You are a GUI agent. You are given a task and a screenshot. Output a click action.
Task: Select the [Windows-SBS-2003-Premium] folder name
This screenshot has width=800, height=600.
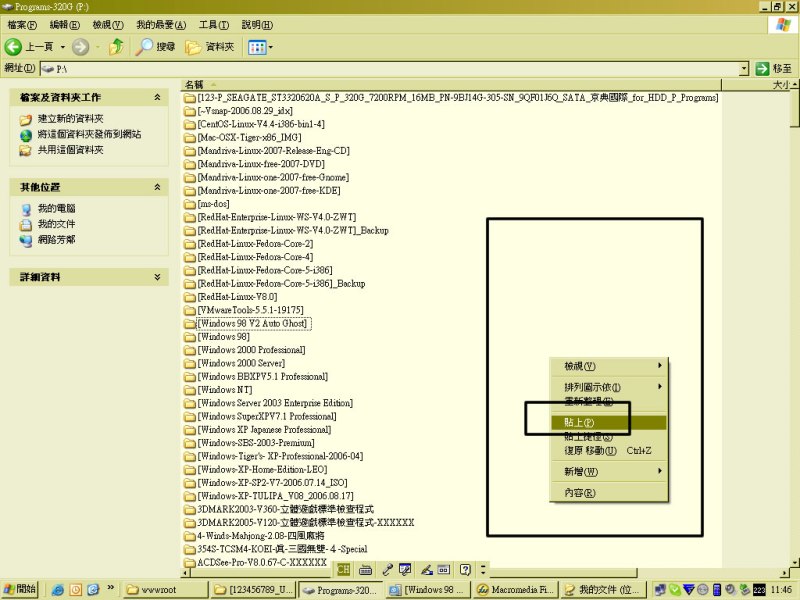click(x=256, y=443)
